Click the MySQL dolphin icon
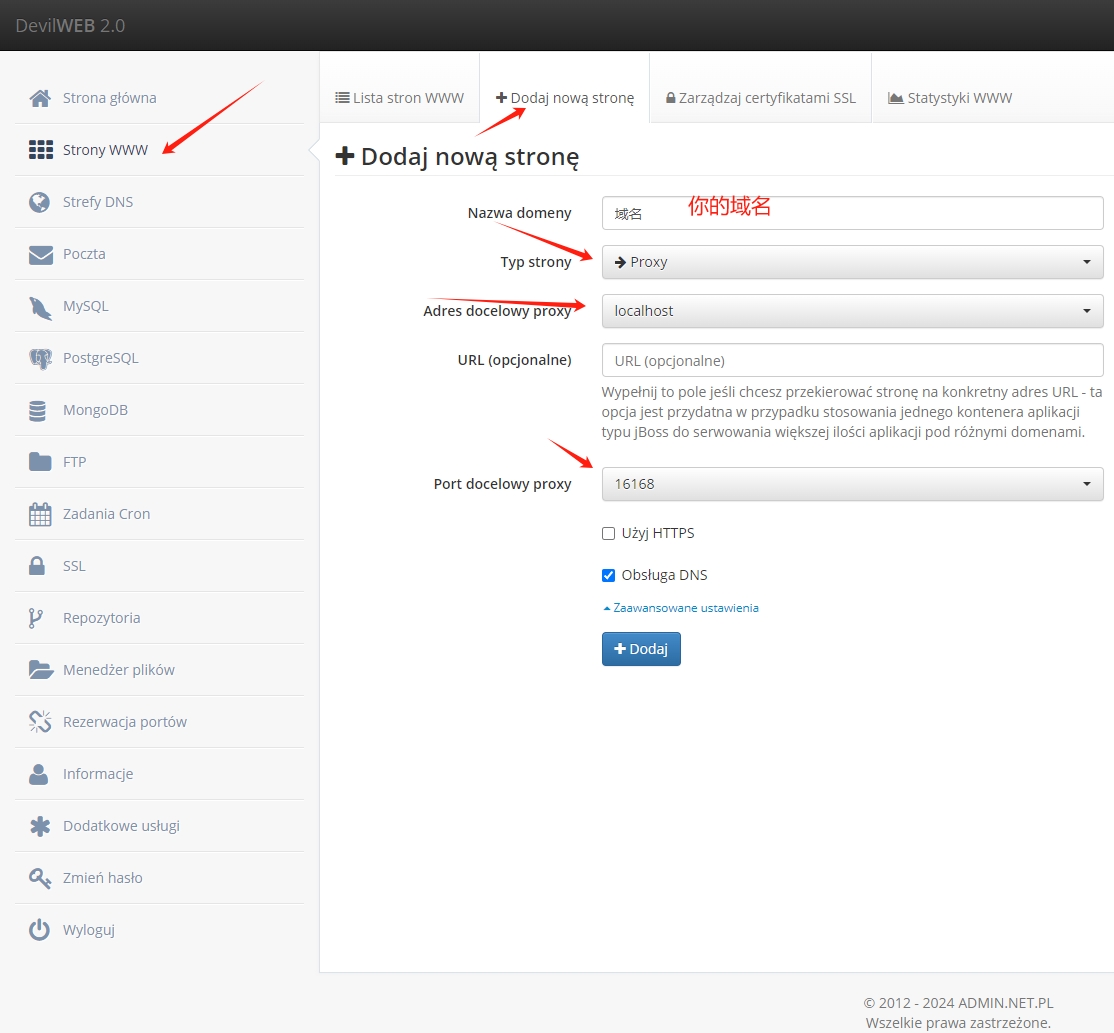 [x=40, y=306]
